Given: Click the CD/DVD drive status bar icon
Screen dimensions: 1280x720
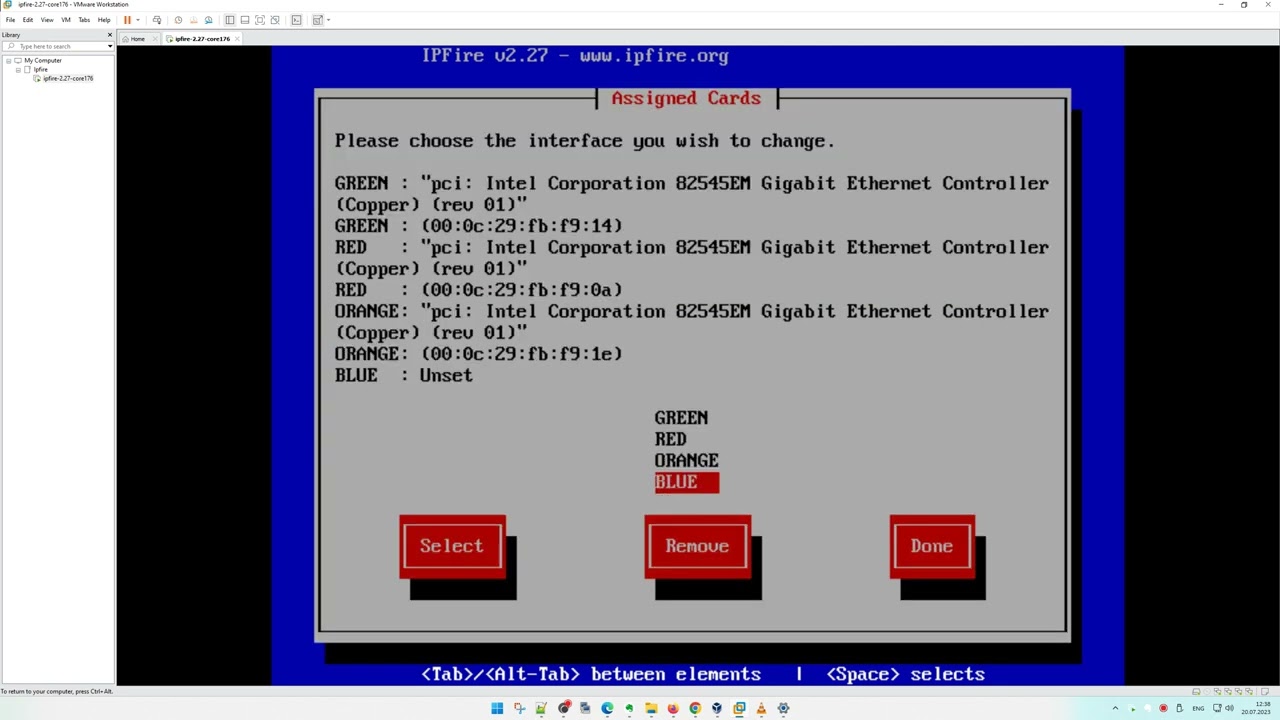Looking at the screenshot, I should pyautogui.click(x=1207, y=691).
